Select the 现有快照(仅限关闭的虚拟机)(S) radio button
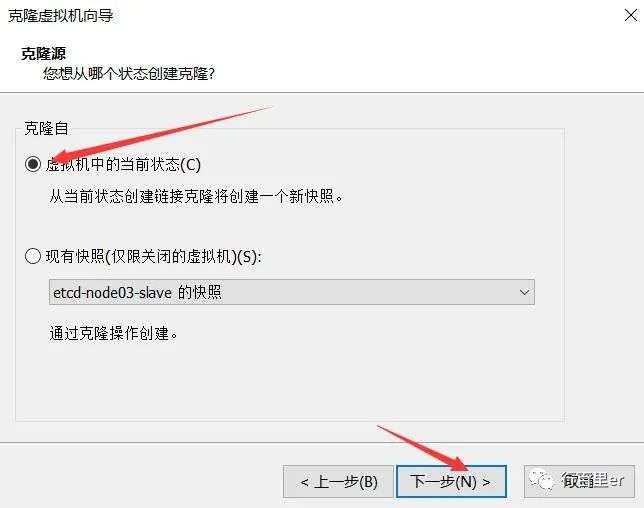Viewport: 644px width, 508px height. 33,256
